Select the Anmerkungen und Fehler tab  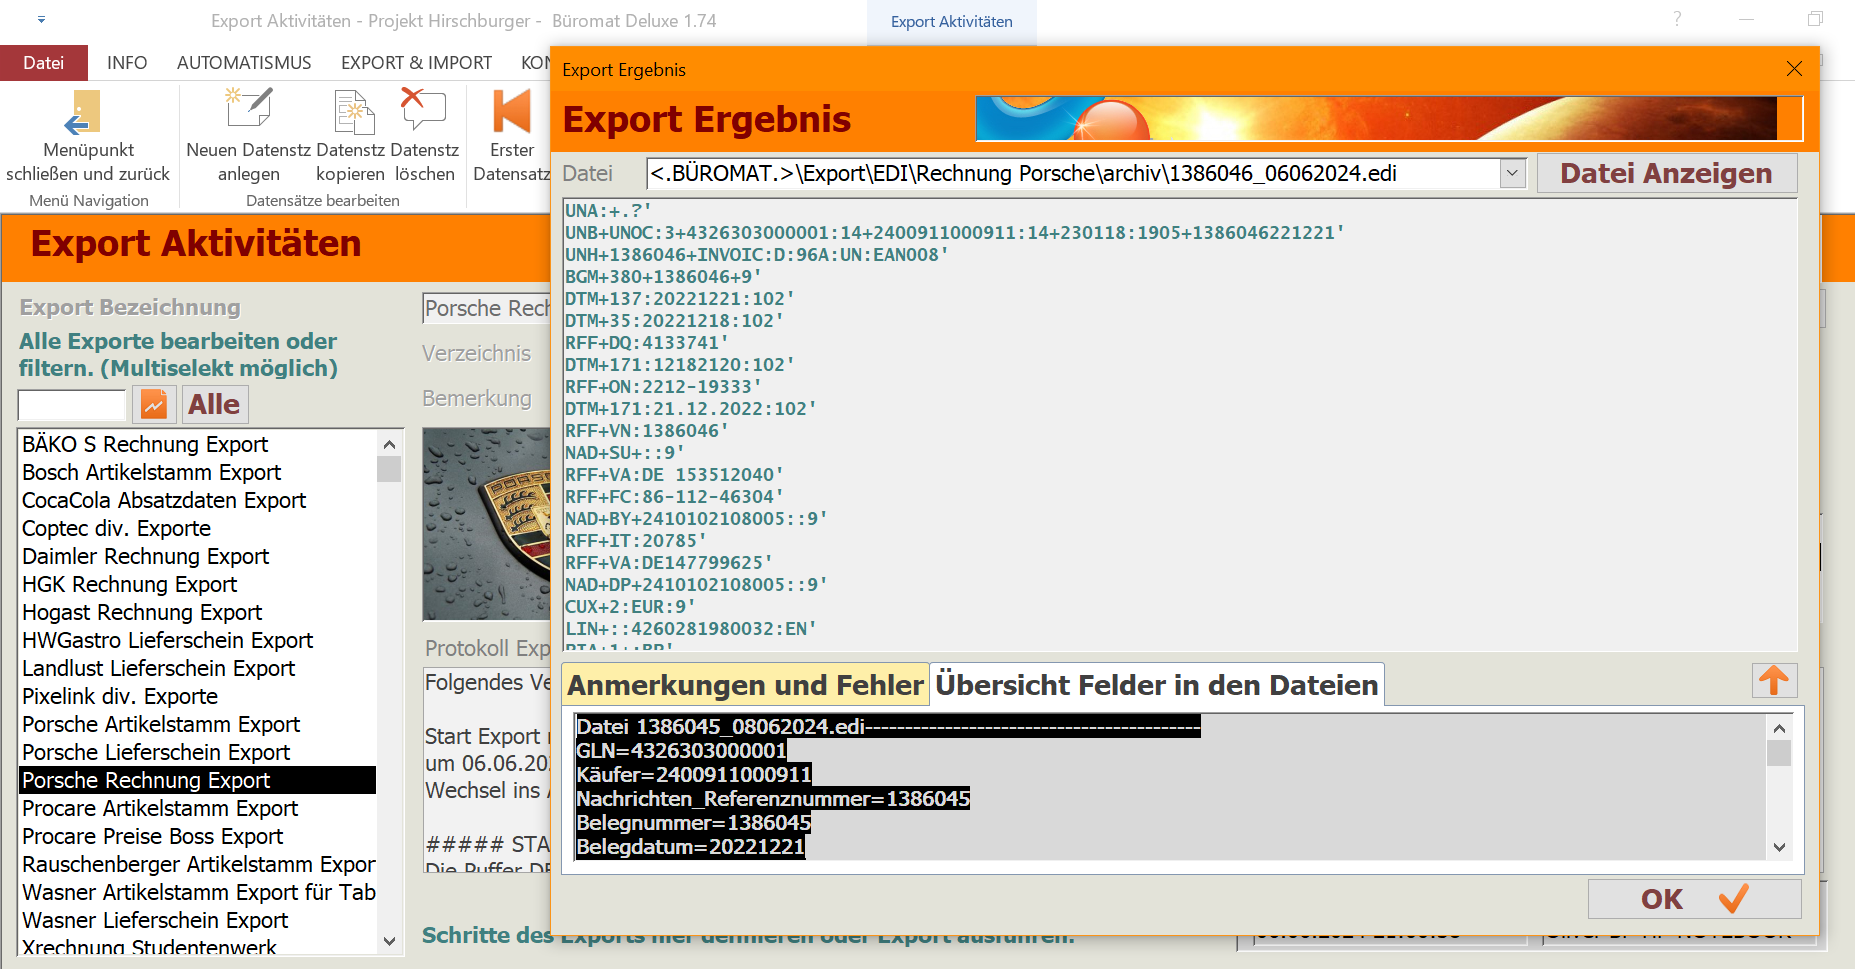[745, 685]
